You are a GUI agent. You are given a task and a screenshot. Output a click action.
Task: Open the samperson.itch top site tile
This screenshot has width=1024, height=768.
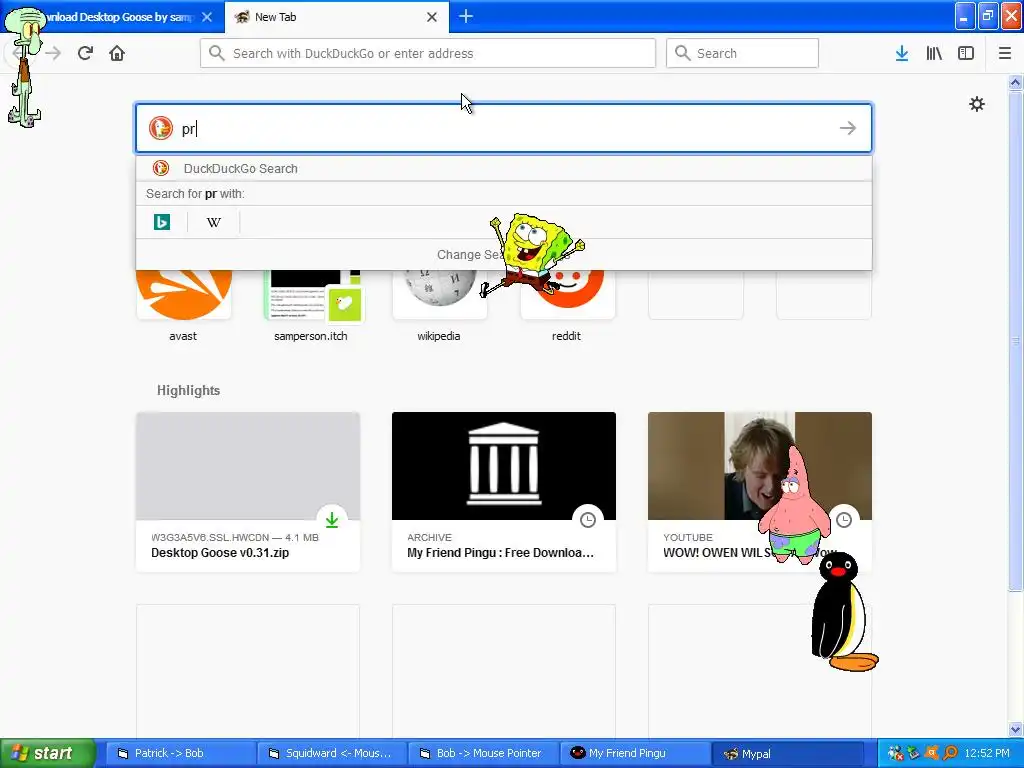(x=312, y=294)
